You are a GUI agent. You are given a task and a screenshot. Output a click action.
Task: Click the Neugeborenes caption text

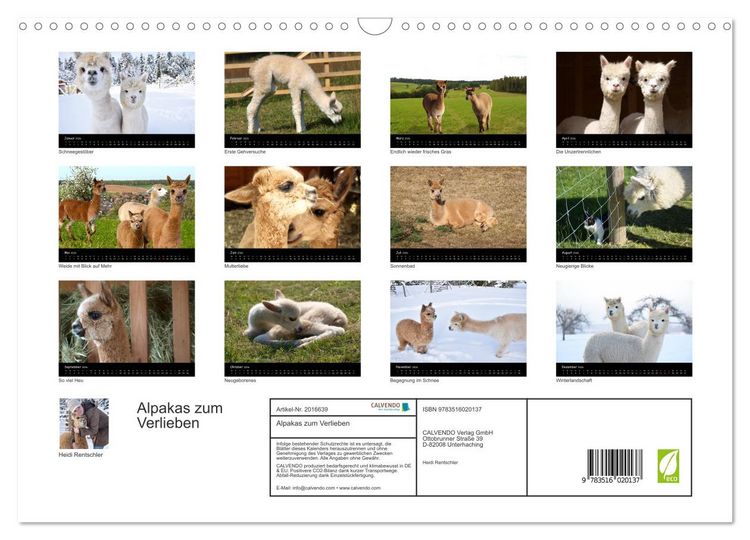(x=240, y=380)
